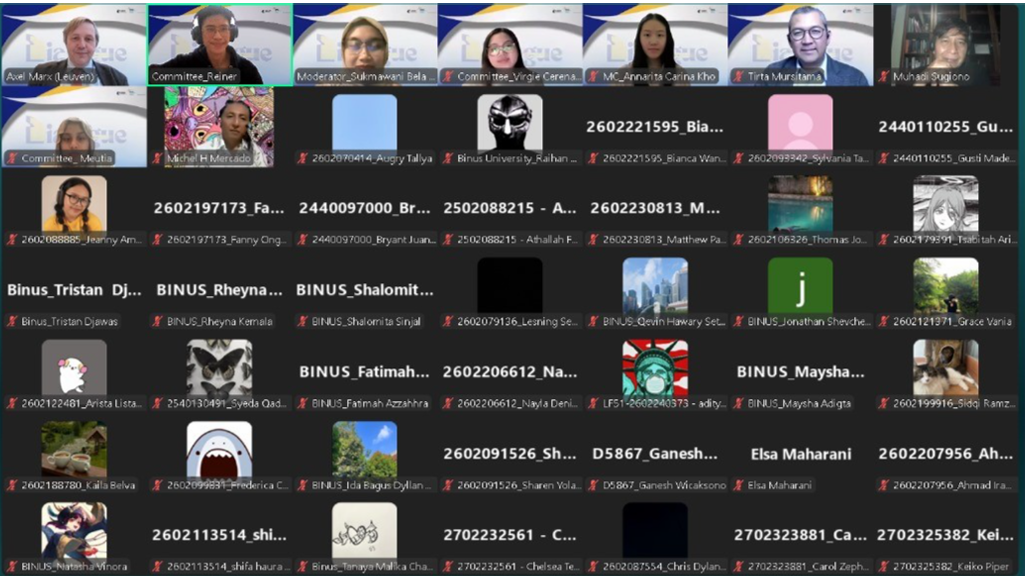Screen dimensions: 1025x576
Task: Click the shark avatar participant picture
Action: [x=219, y=450]
